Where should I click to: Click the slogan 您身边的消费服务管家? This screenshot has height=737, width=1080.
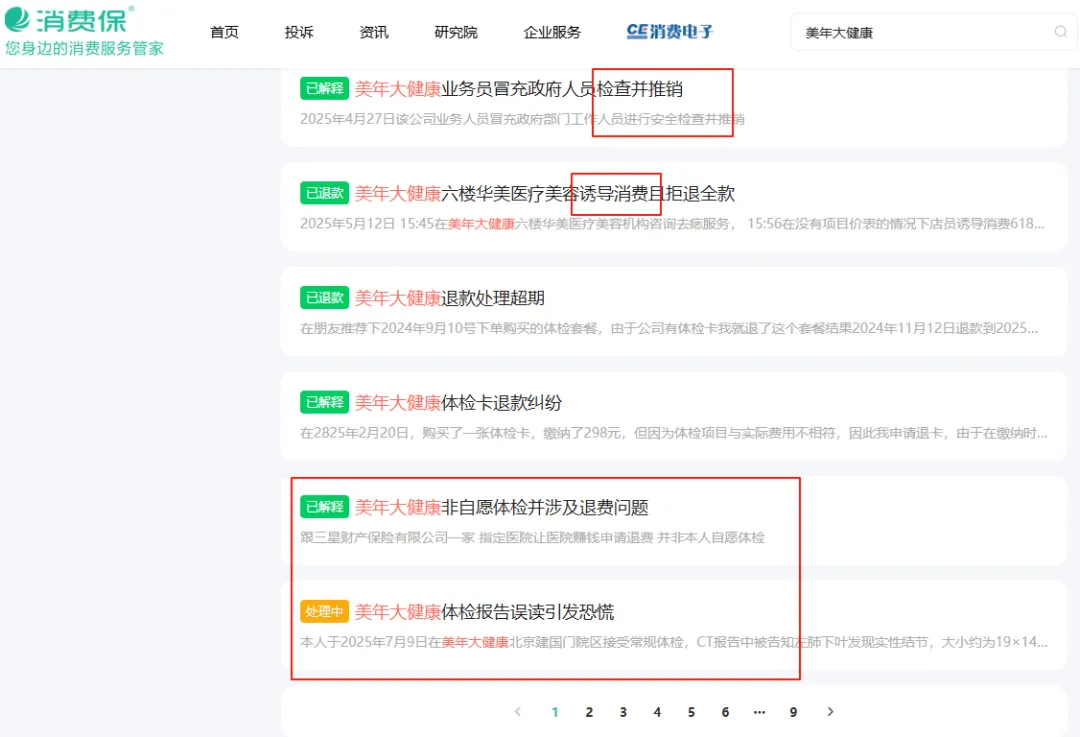pos(84,48)
